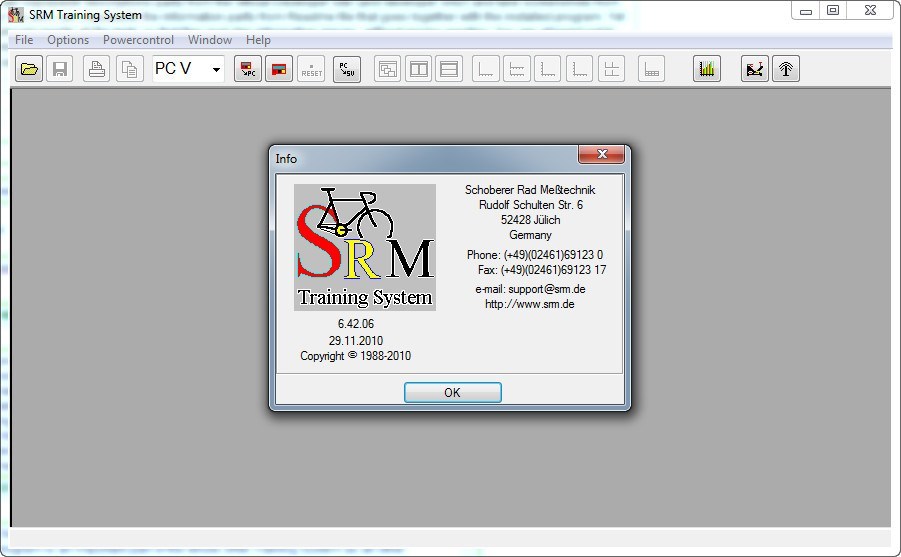Click the fourth graph axis icon
901x557 pixels.
[x=579, y=70]
